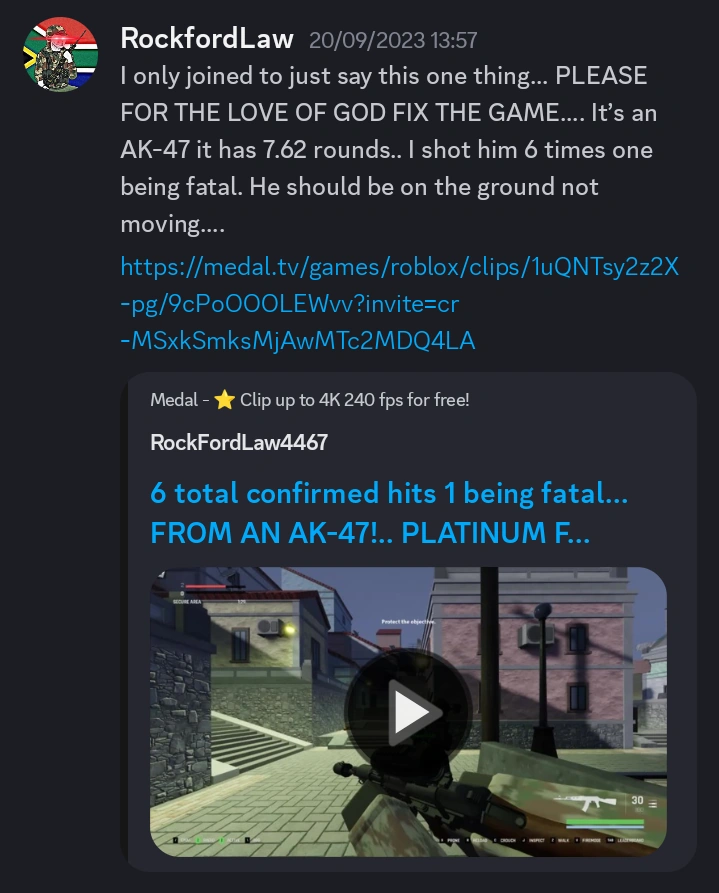Click the gold star emoji in embed header

[224, 400]
